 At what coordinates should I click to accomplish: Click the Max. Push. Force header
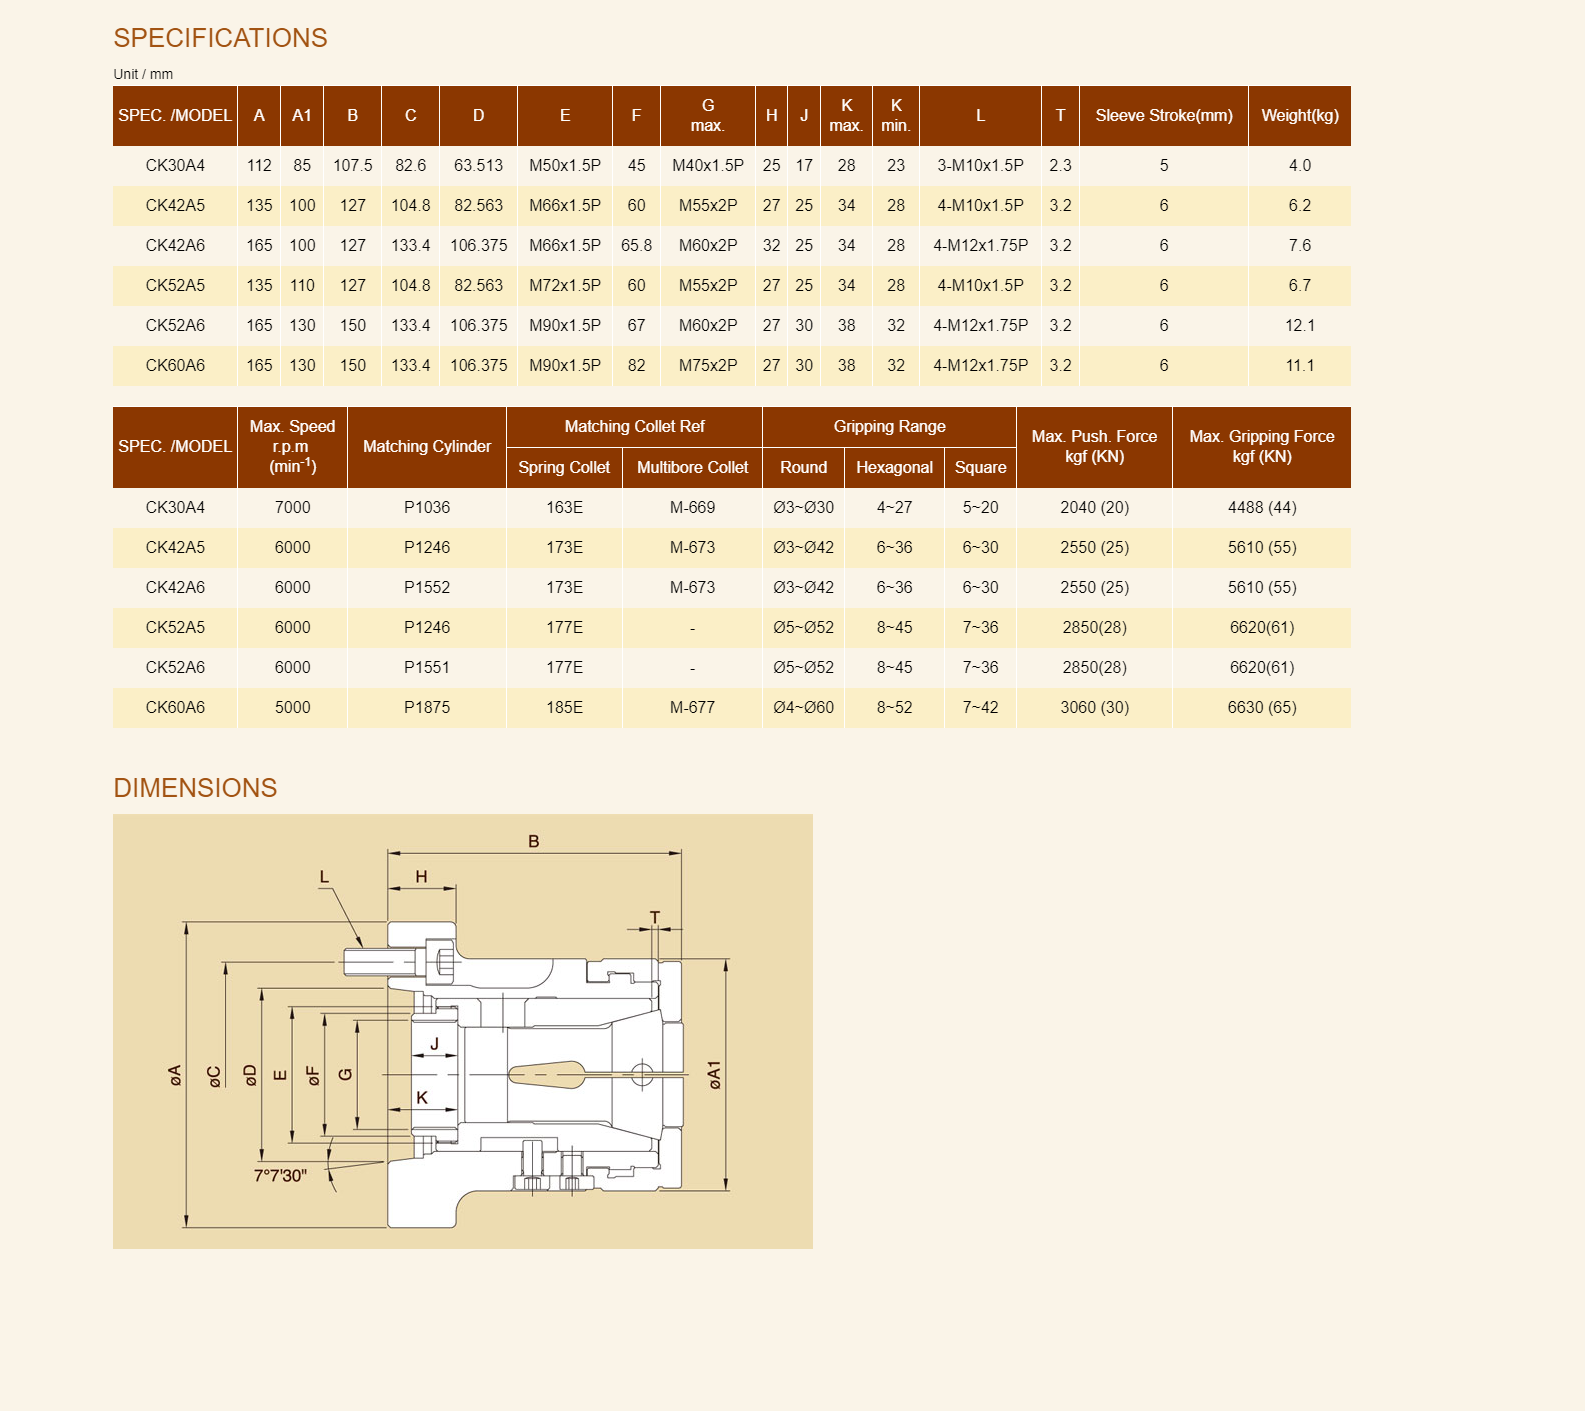[x=1094, y=447]
